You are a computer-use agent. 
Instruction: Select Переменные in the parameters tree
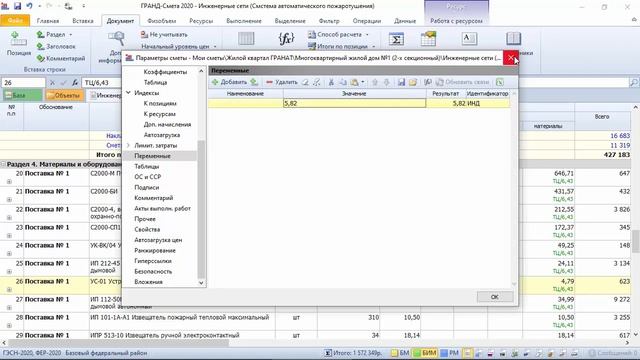tap(152, 156)
